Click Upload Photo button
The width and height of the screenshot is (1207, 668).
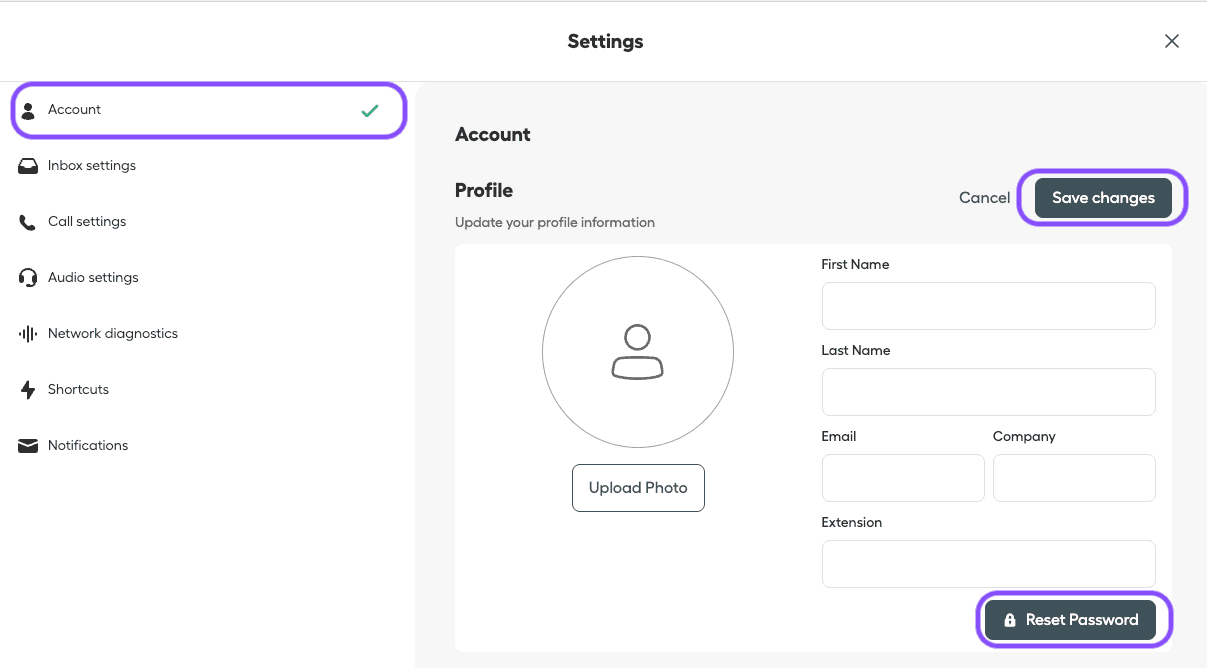638,488
